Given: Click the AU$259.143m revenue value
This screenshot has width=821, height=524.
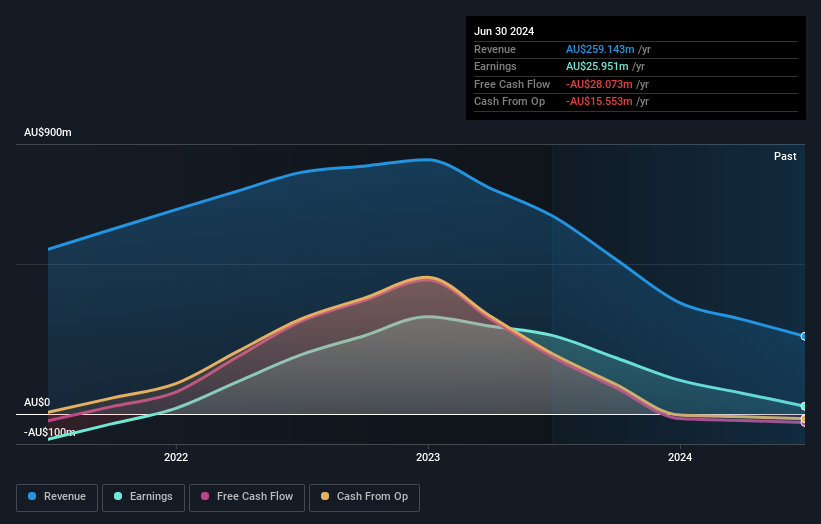Looking at the screenshot, I should (600, 49).
